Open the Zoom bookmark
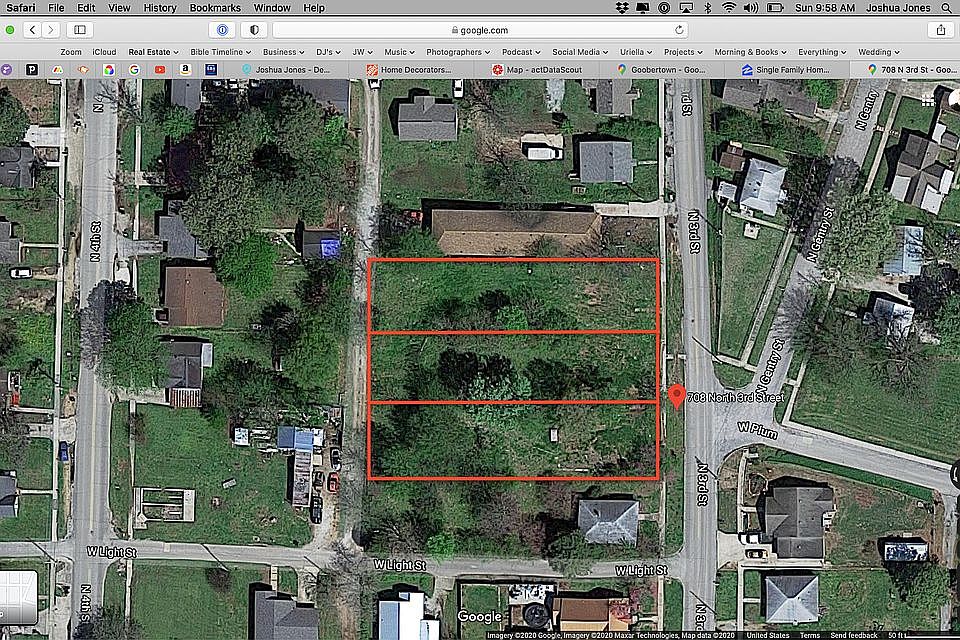Screen dimensions: 960x640 71,52
